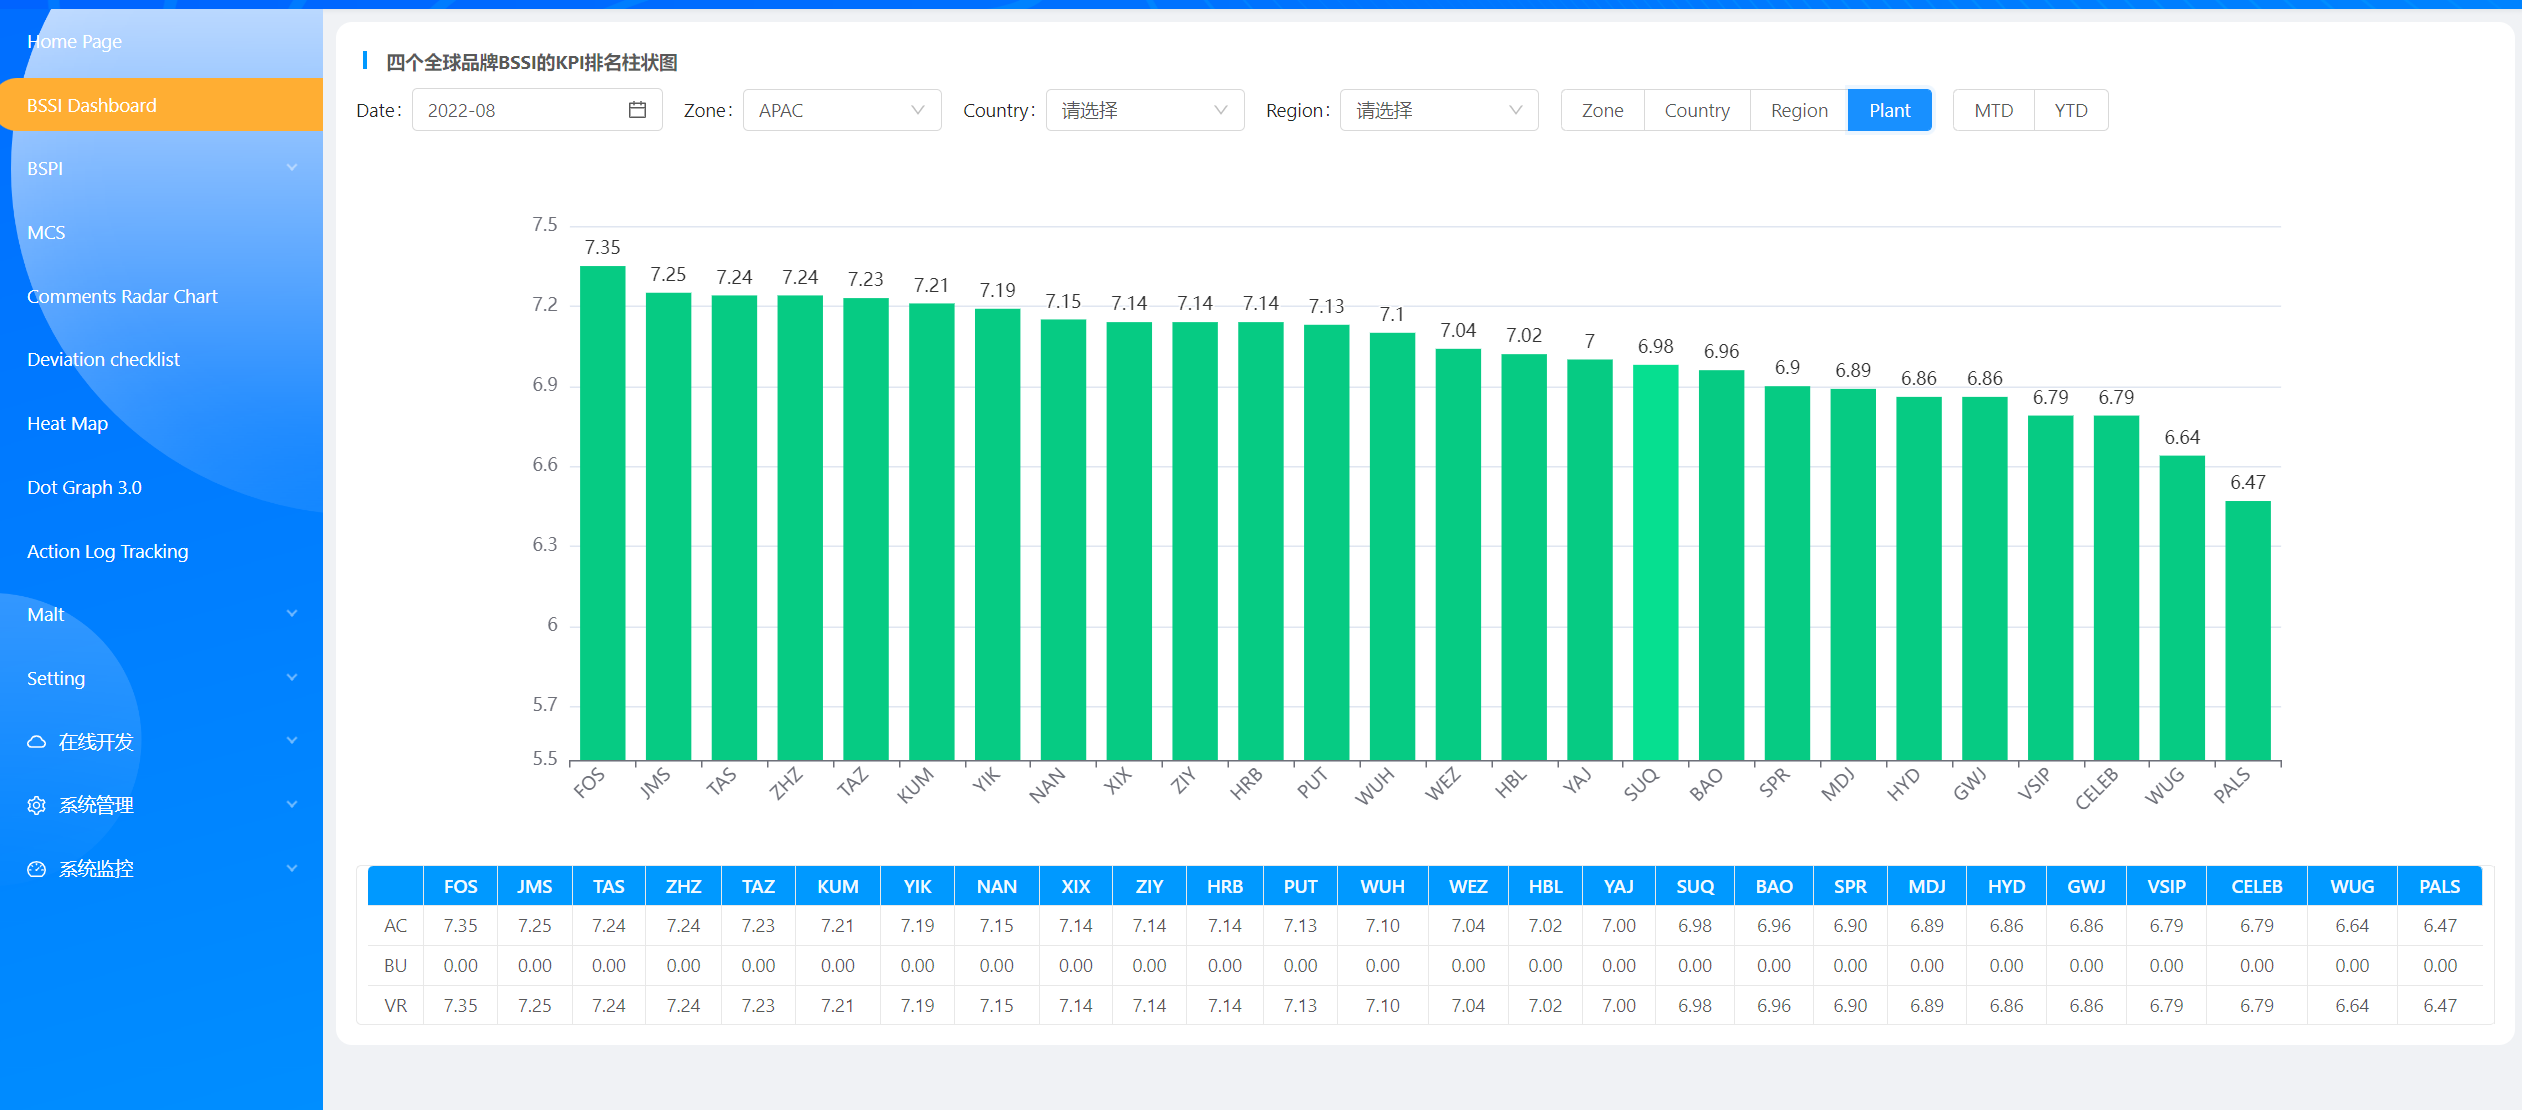Click the FOS column header in table

pyautogui.click(x=460, y=886)
